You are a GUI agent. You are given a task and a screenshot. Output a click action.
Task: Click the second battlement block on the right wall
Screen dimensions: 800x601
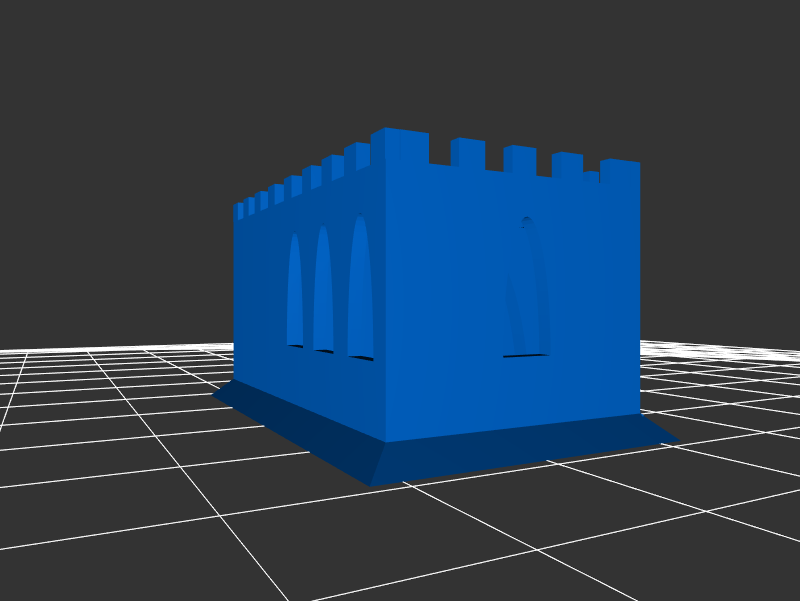click(467, 154)
